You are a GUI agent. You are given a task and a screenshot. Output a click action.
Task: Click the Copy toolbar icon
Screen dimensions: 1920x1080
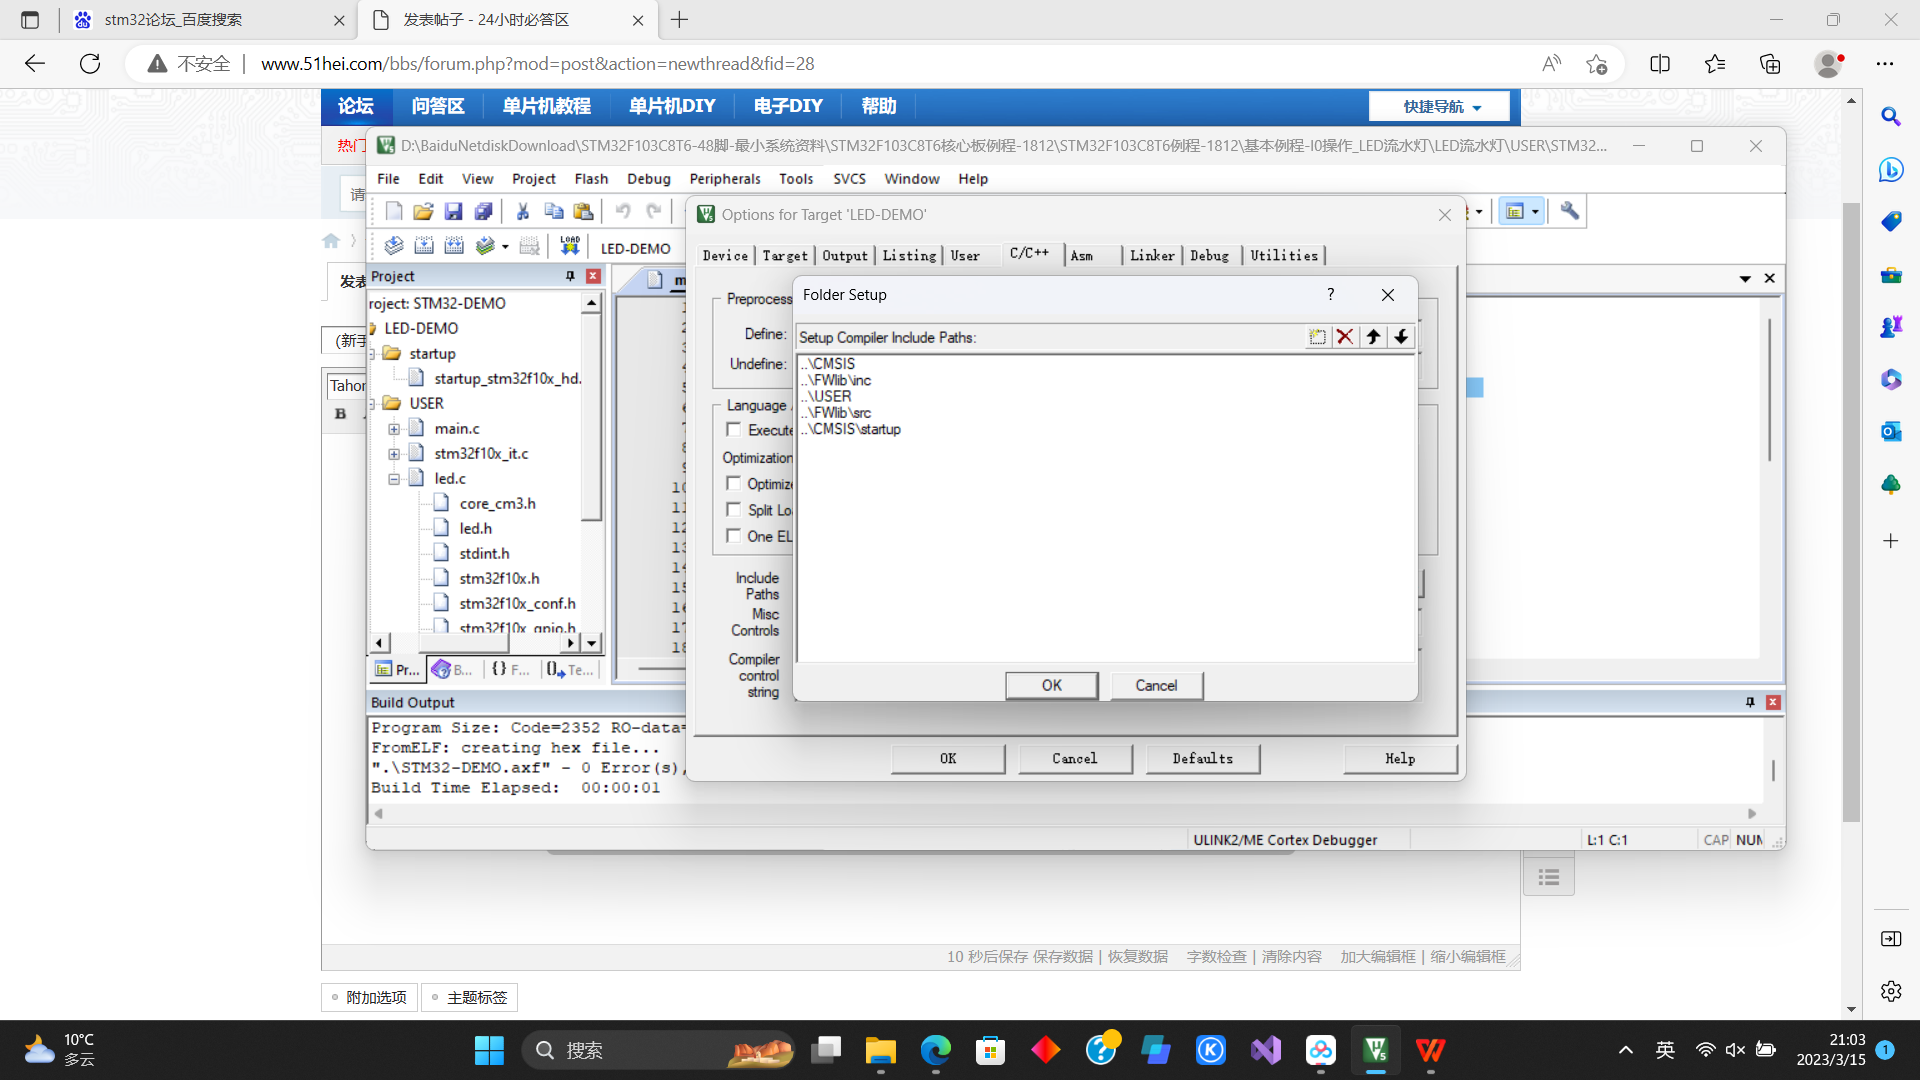[x=553, y=211]
